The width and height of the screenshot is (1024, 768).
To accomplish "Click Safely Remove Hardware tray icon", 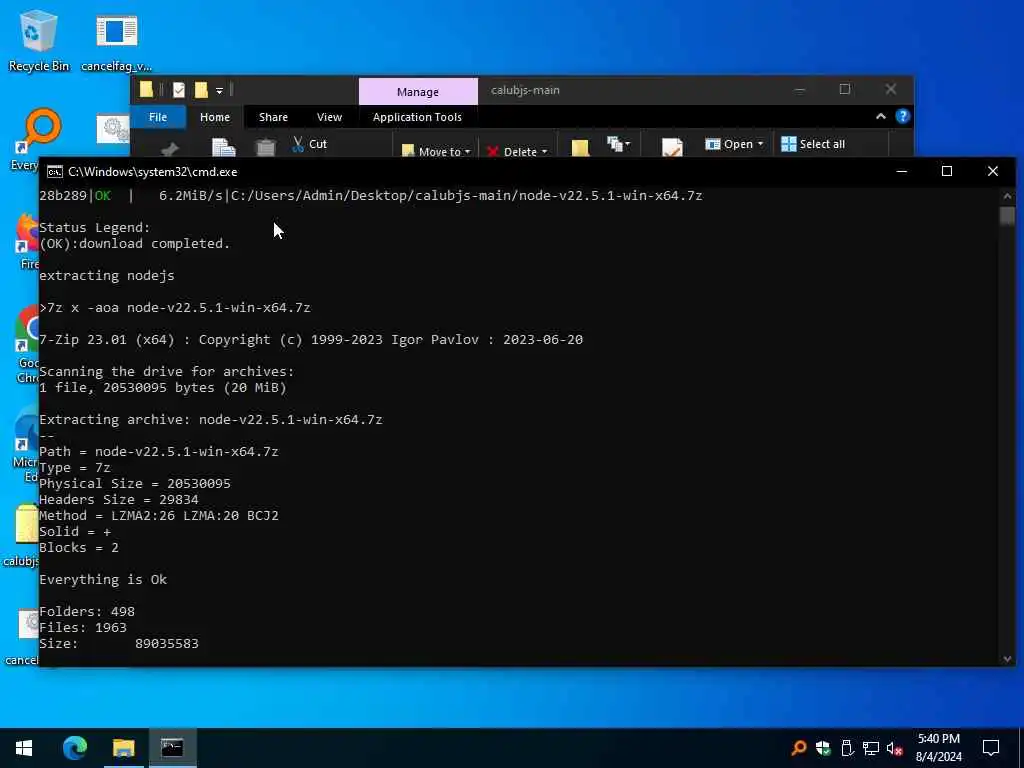I will (847, 748).
